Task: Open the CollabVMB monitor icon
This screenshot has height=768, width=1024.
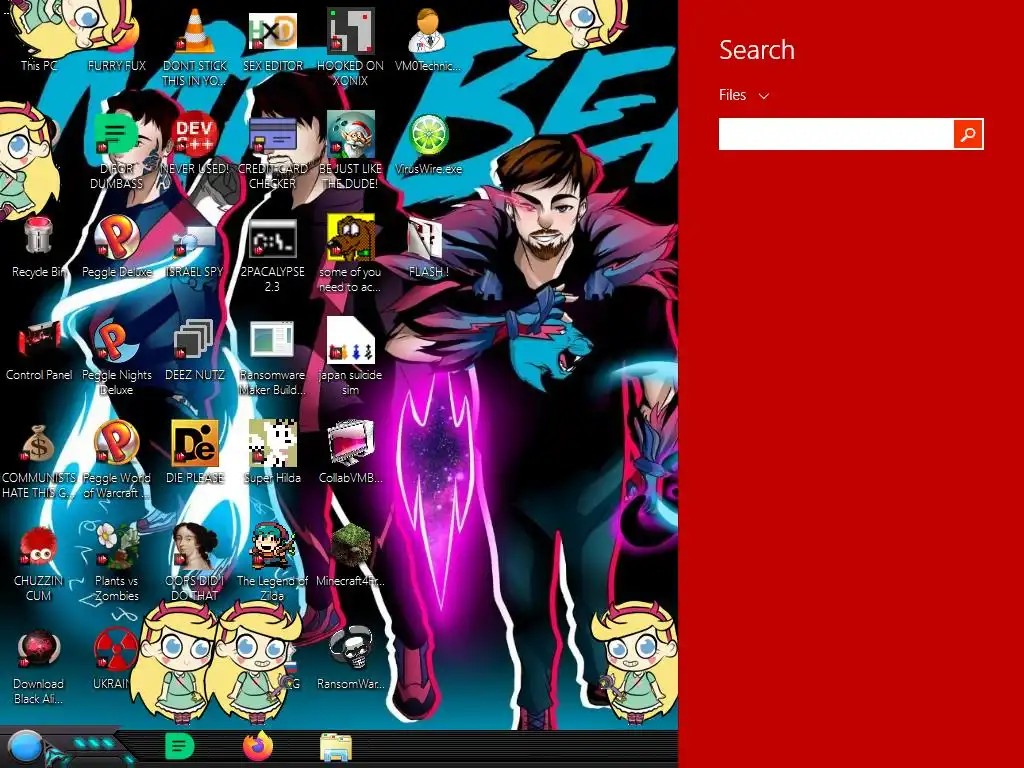Action: pyautogui.click(x=351, y=443)
